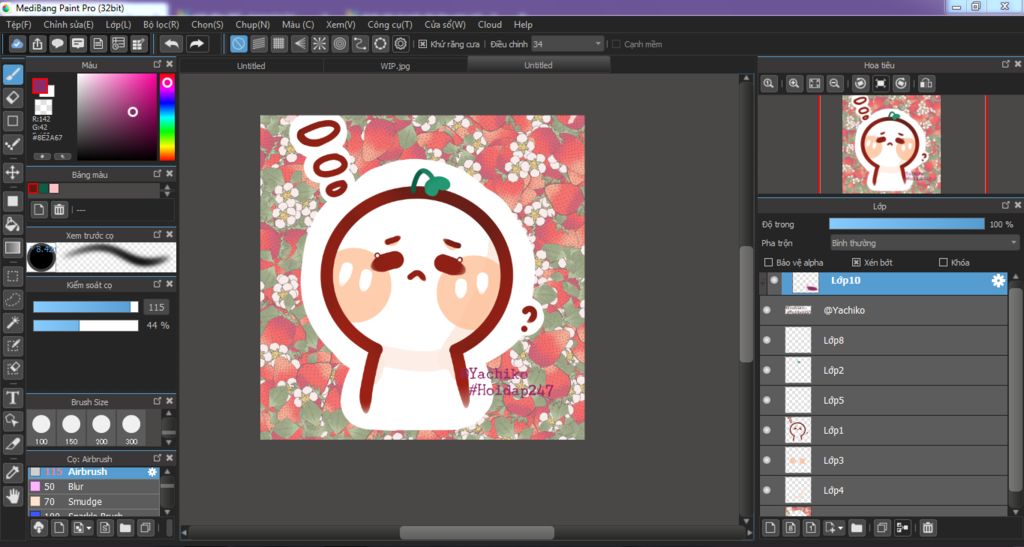Enable Bảo vệ alpha checkbox
The width and height of the screenshot is (1024, 547).
click(769, 262)
